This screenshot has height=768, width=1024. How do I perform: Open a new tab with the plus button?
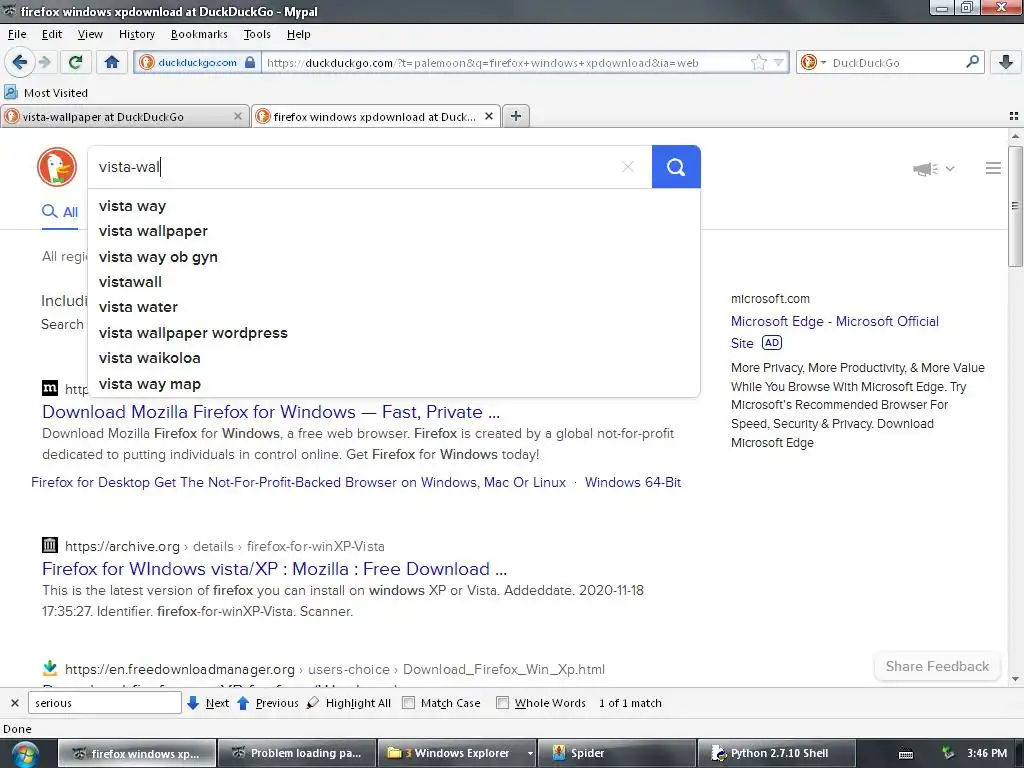coord(516,116)
